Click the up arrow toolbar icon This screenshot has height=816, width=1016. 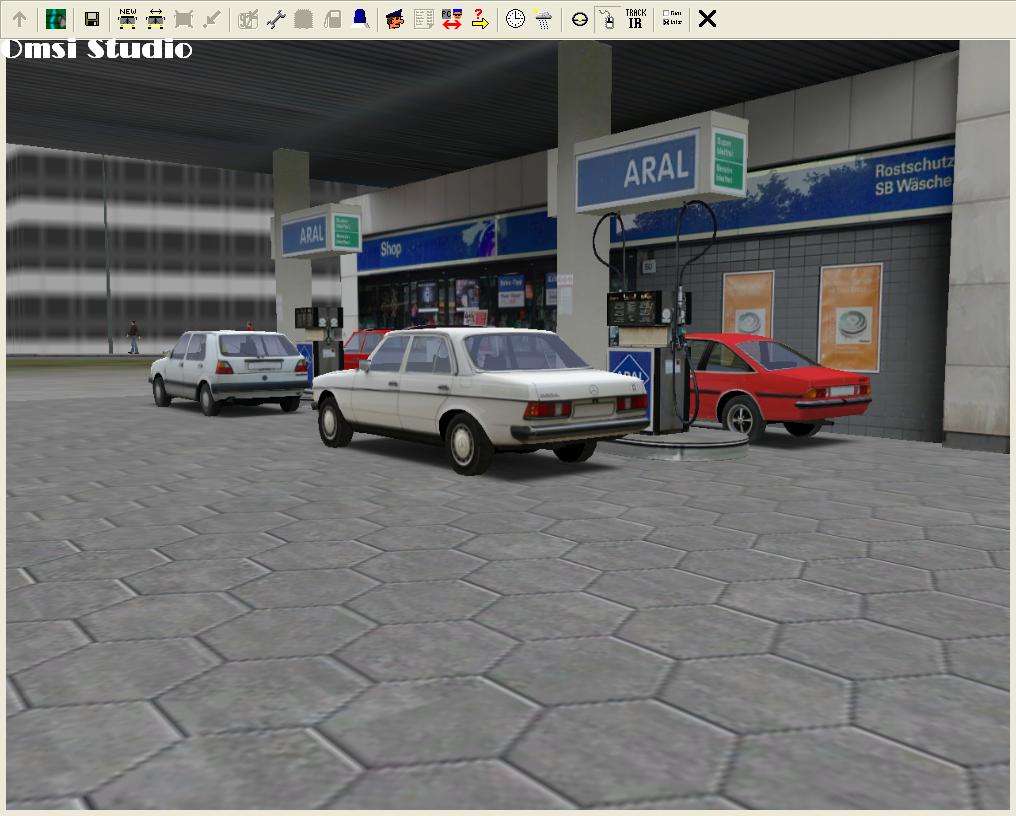(x=19, y=19)
